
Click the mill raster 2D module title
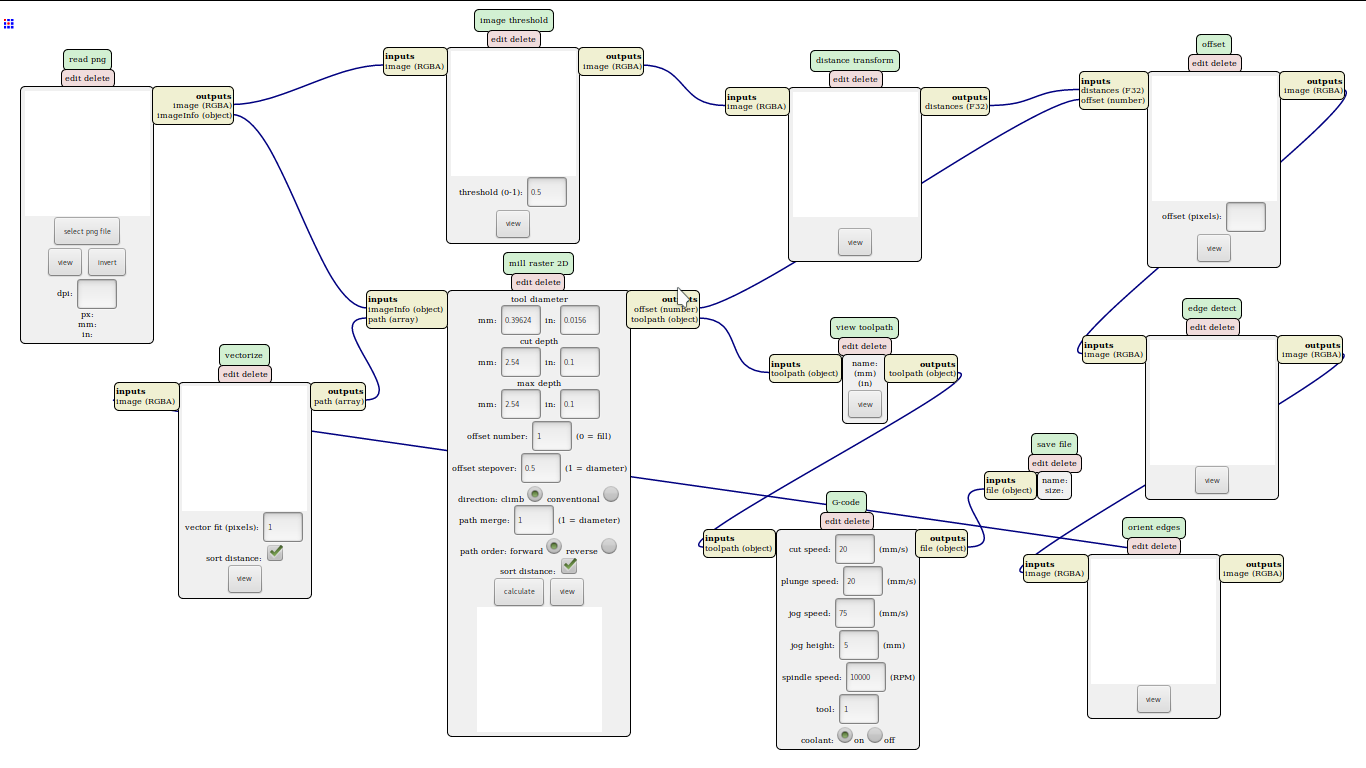[x=539, y=263]
